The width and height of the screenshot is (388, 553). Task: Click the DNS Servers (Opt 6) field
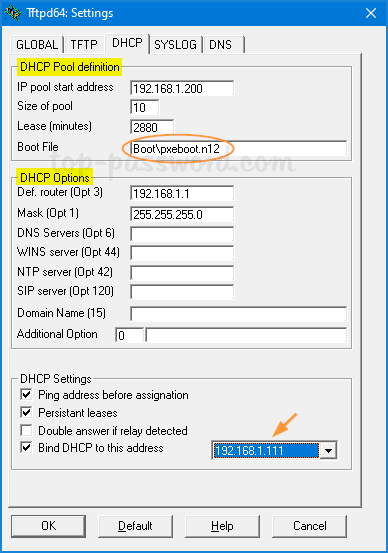click(x=182, y=234)
